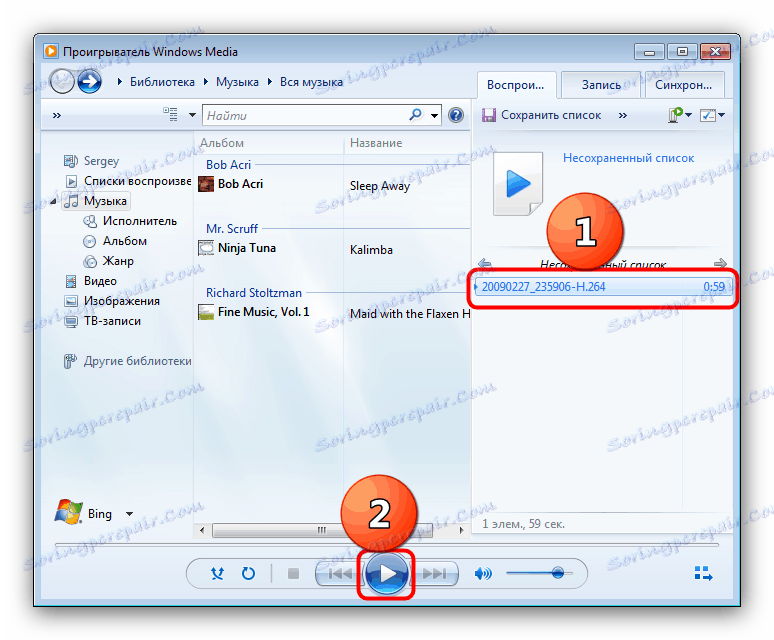Open the Bing dropdown arrow

[129, 514]
